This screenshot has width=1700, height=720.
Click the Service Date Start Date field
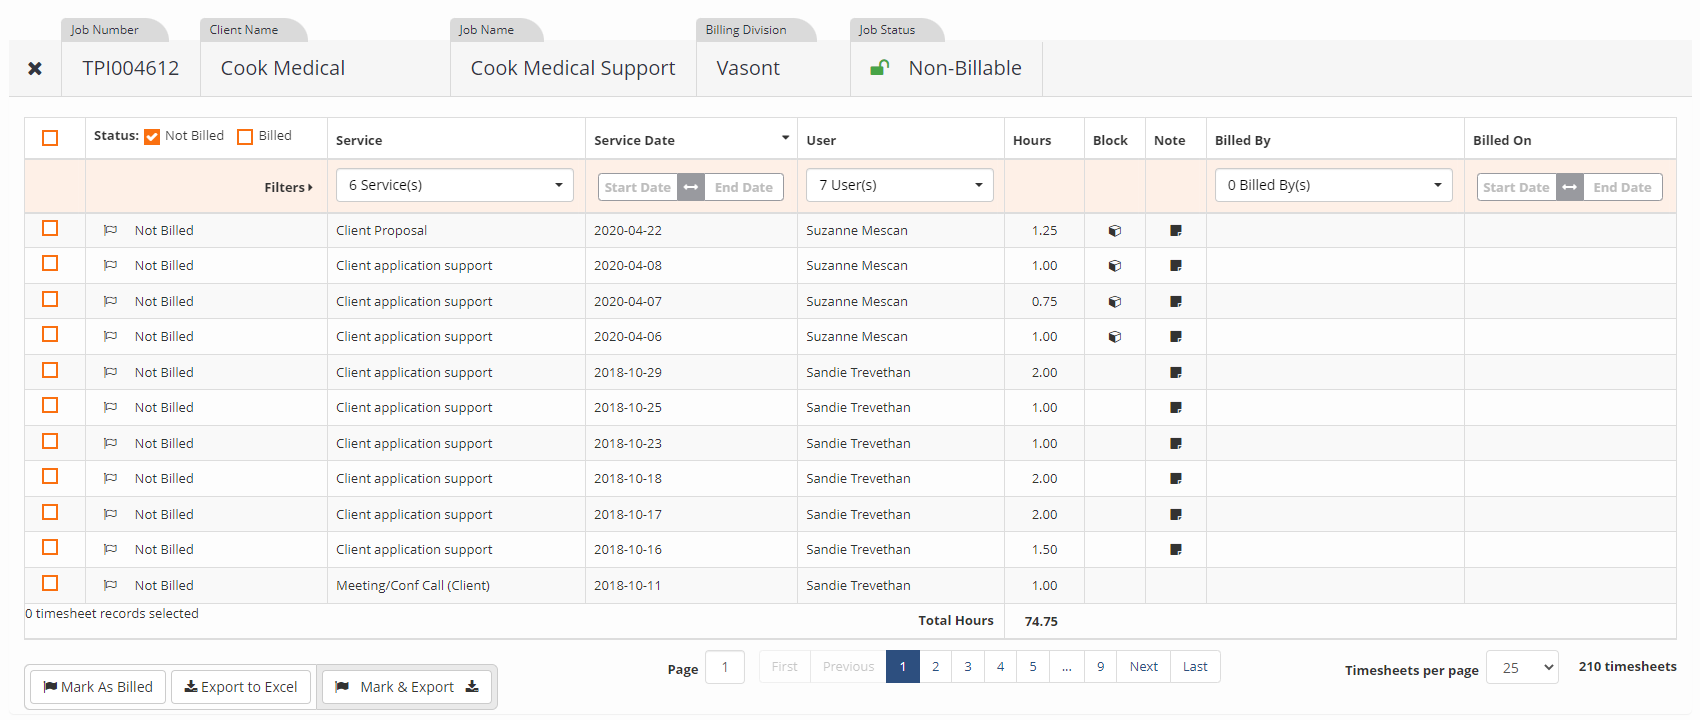point(638,187)
